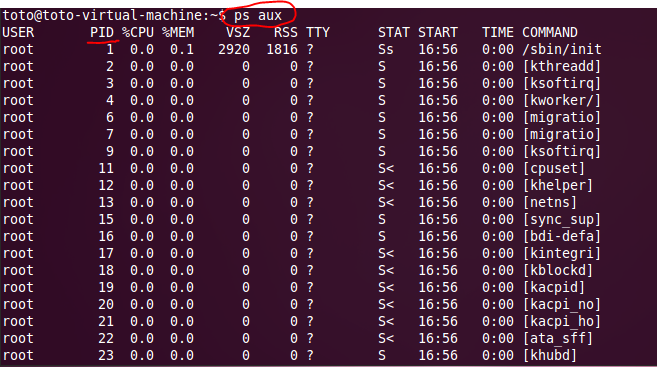Select [migratio] on the PID 6 row

point(562,117)
